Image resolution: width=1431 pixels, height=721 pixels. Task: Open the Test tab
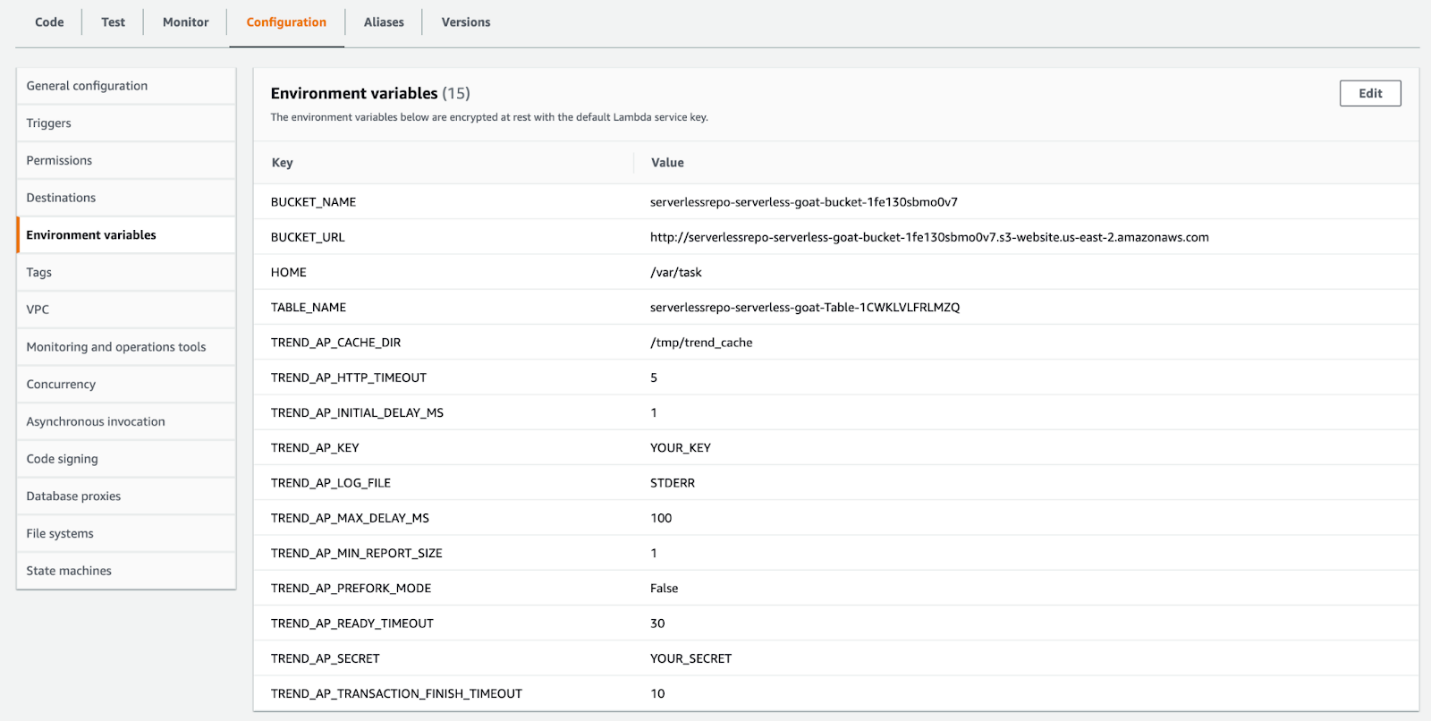pyautogui.click(x=113, y=22)
